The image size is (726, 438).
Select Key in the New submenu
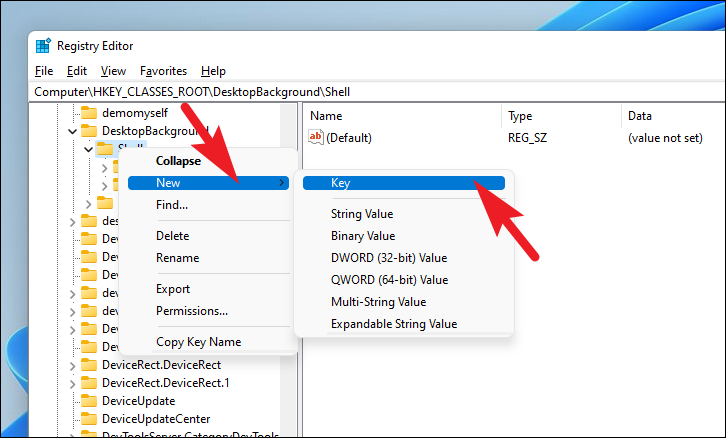(404, 183)
